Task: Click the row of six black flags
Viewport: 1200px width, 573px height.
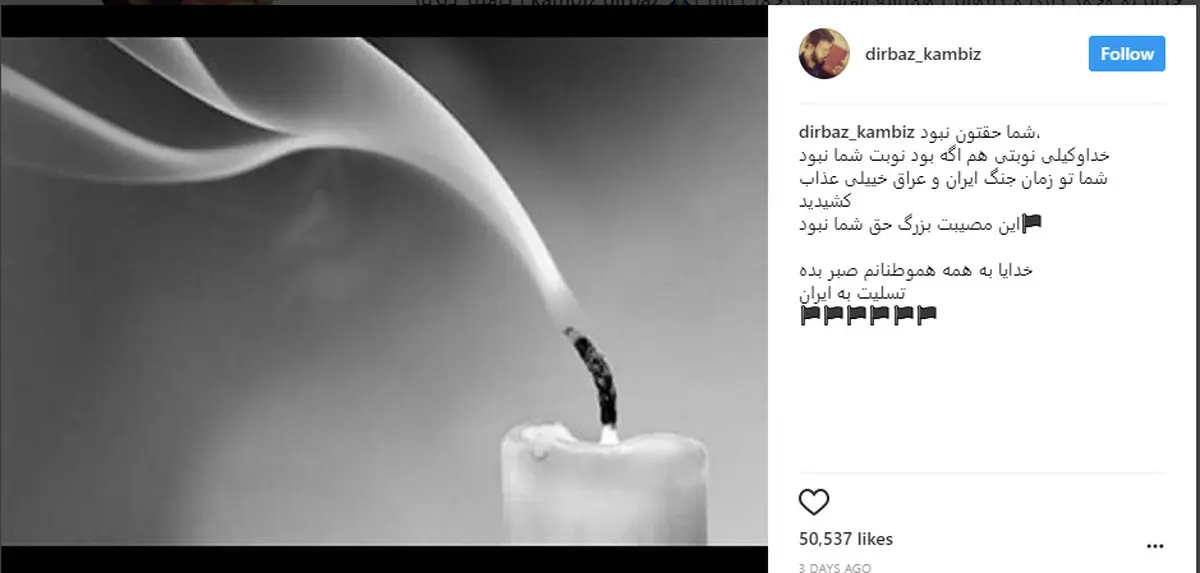Action: (869, 316)
